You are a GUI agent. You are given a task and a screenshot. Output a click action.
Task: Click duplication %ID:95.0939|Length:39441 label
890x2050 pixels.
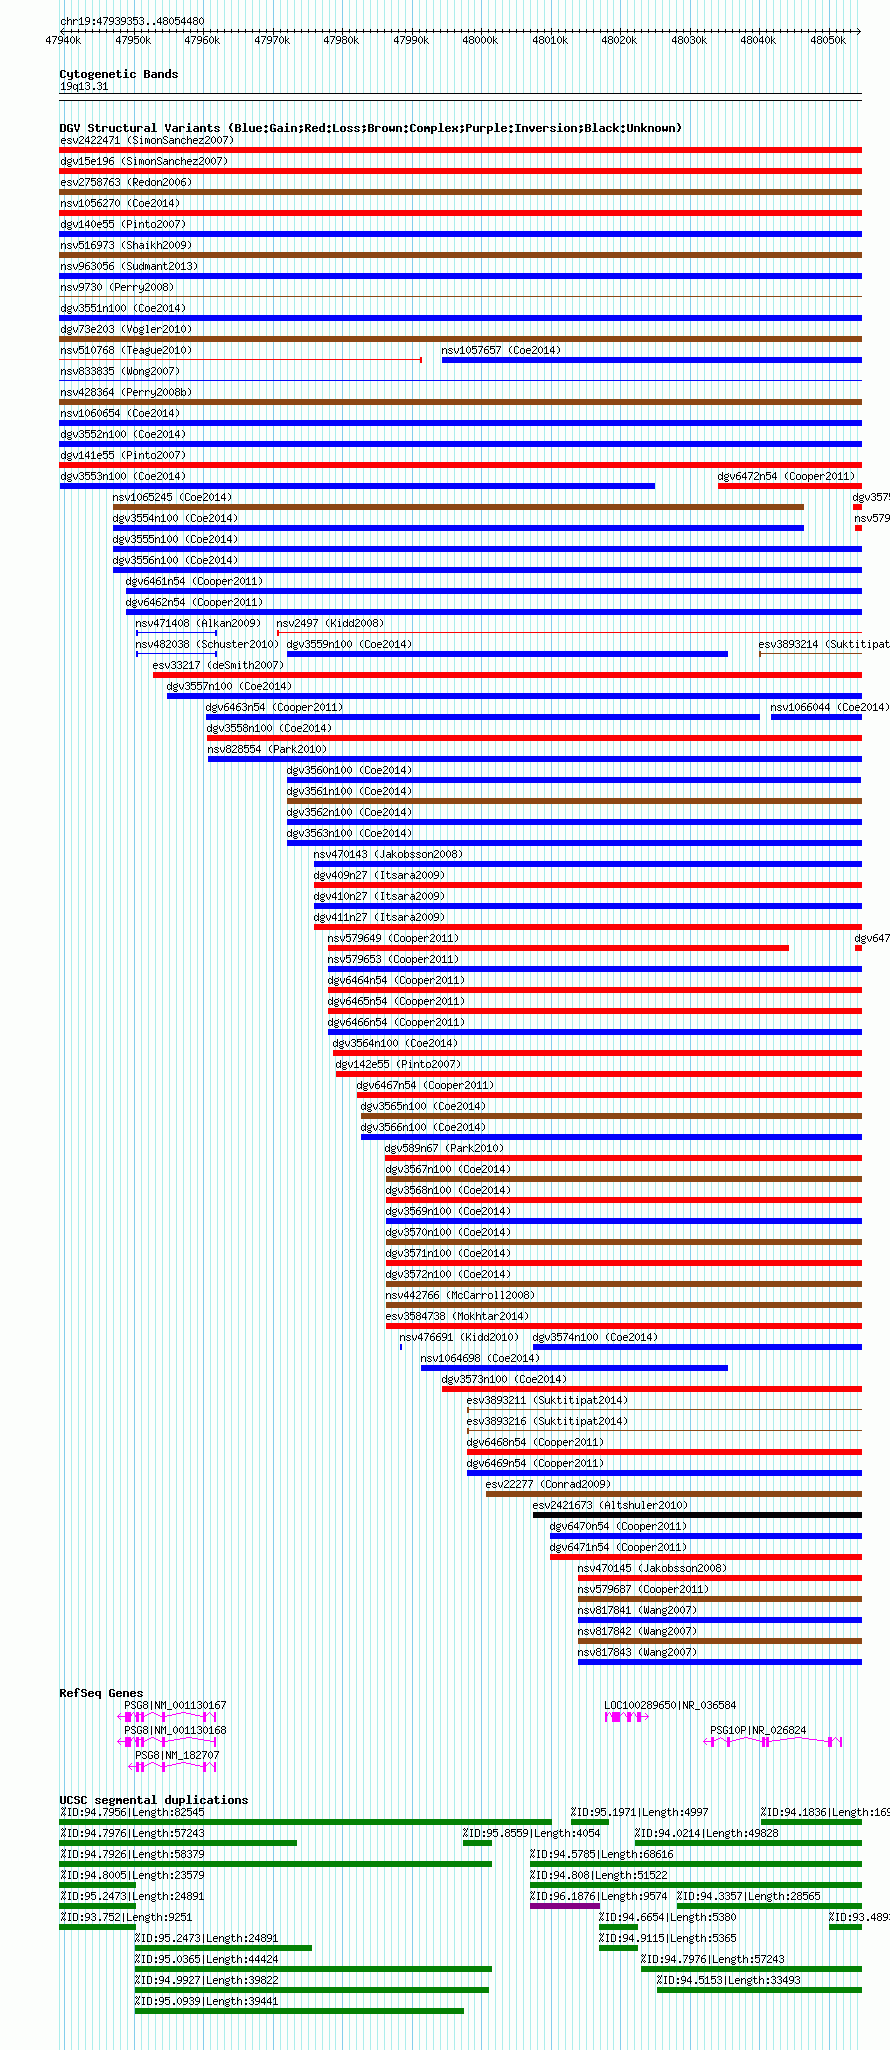pos(207,2001)
